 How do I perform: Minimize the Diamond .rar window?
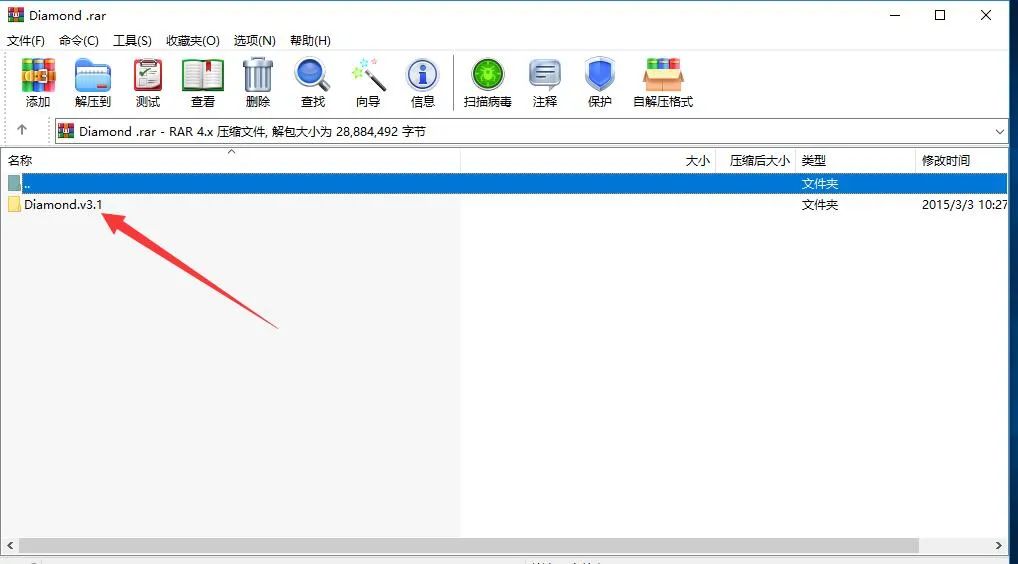895,15
